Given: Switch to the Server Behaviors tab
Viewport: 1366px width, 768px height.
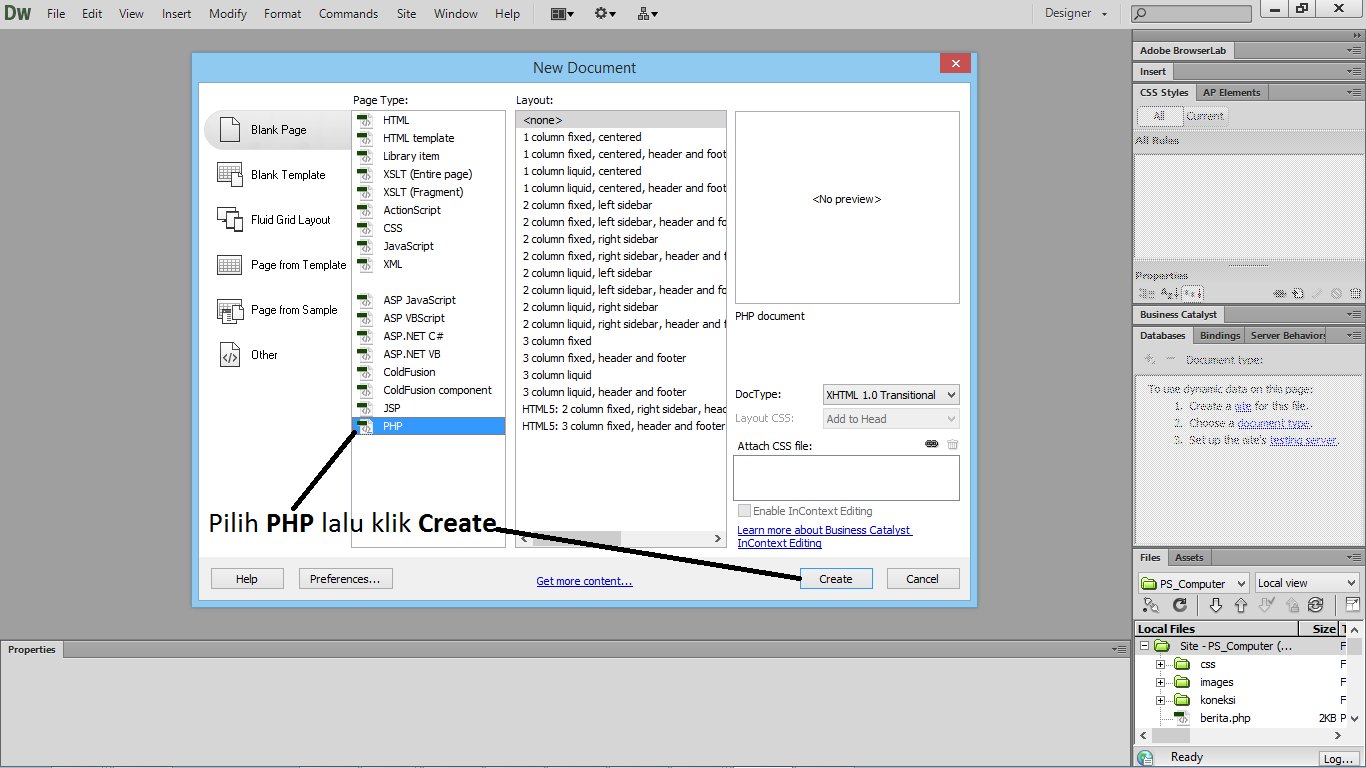Looking at the screenshot, I should (x=1287, y=335).
